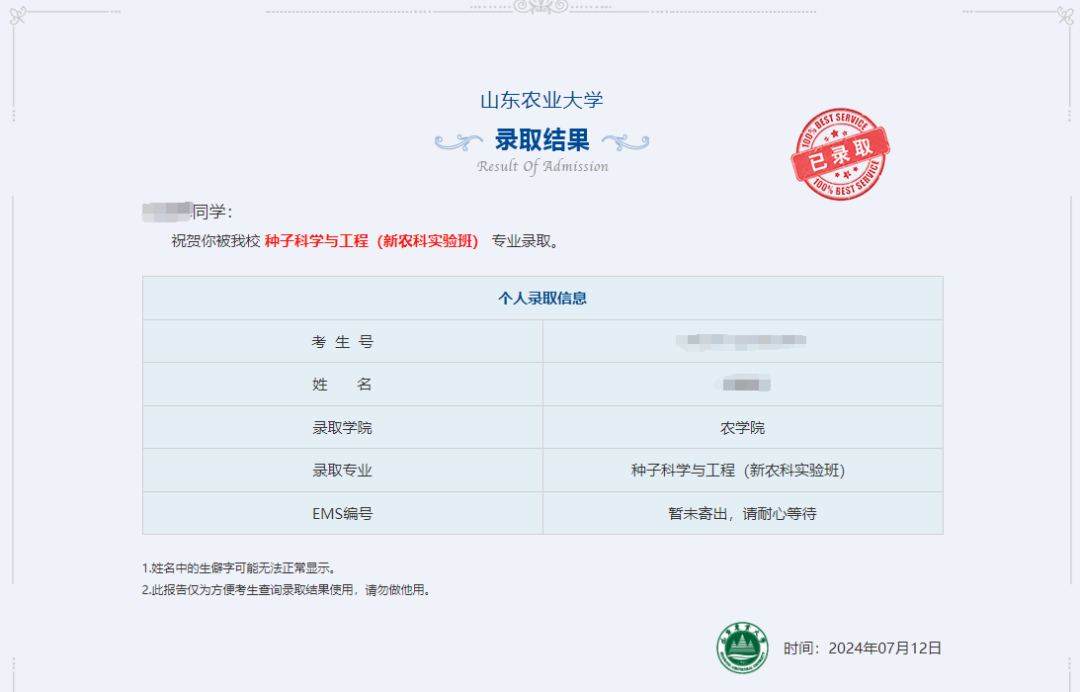Select the 录取专业 label cell

point(342,470)
